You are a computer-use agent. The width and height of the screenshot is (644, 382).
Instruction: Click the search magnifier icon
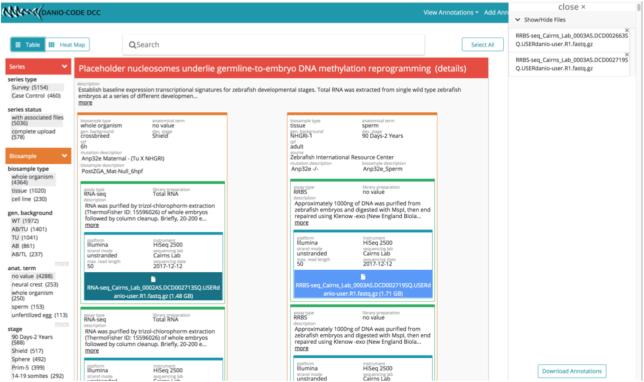[x=132, y=45]
